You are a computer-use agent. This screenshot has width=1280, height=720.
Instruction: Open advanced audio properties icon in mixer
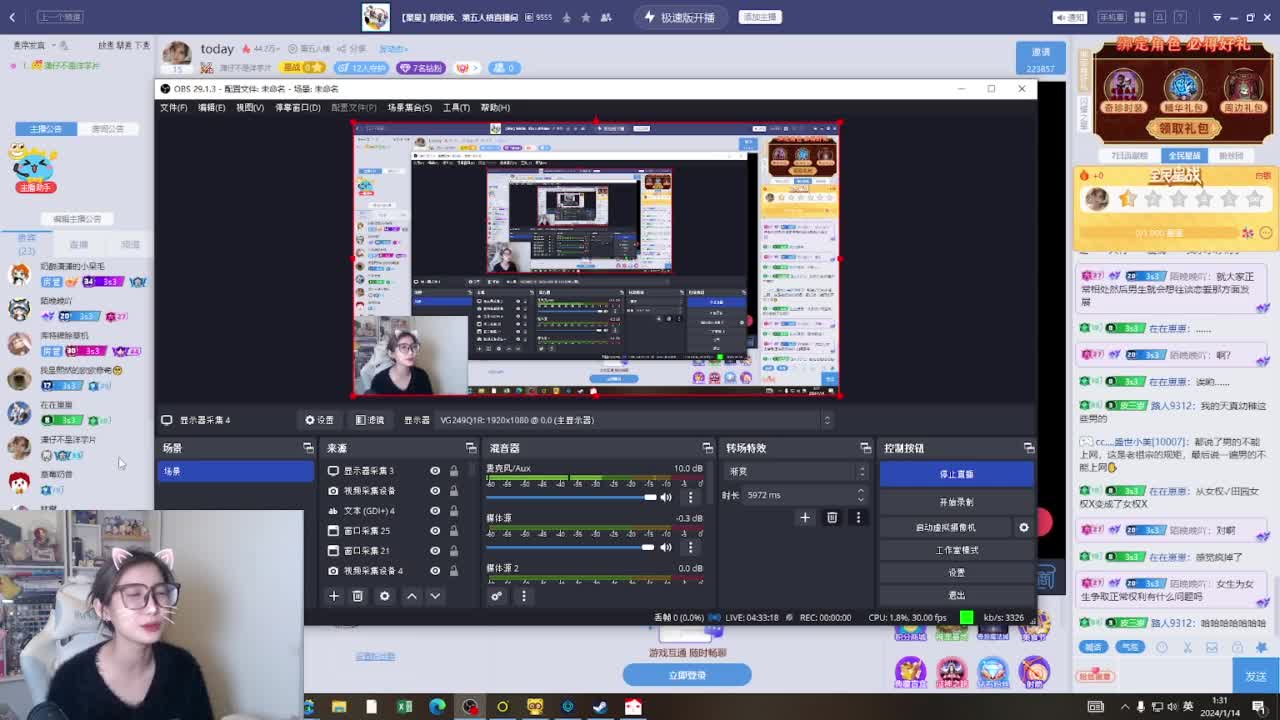[x=497, y=595]
